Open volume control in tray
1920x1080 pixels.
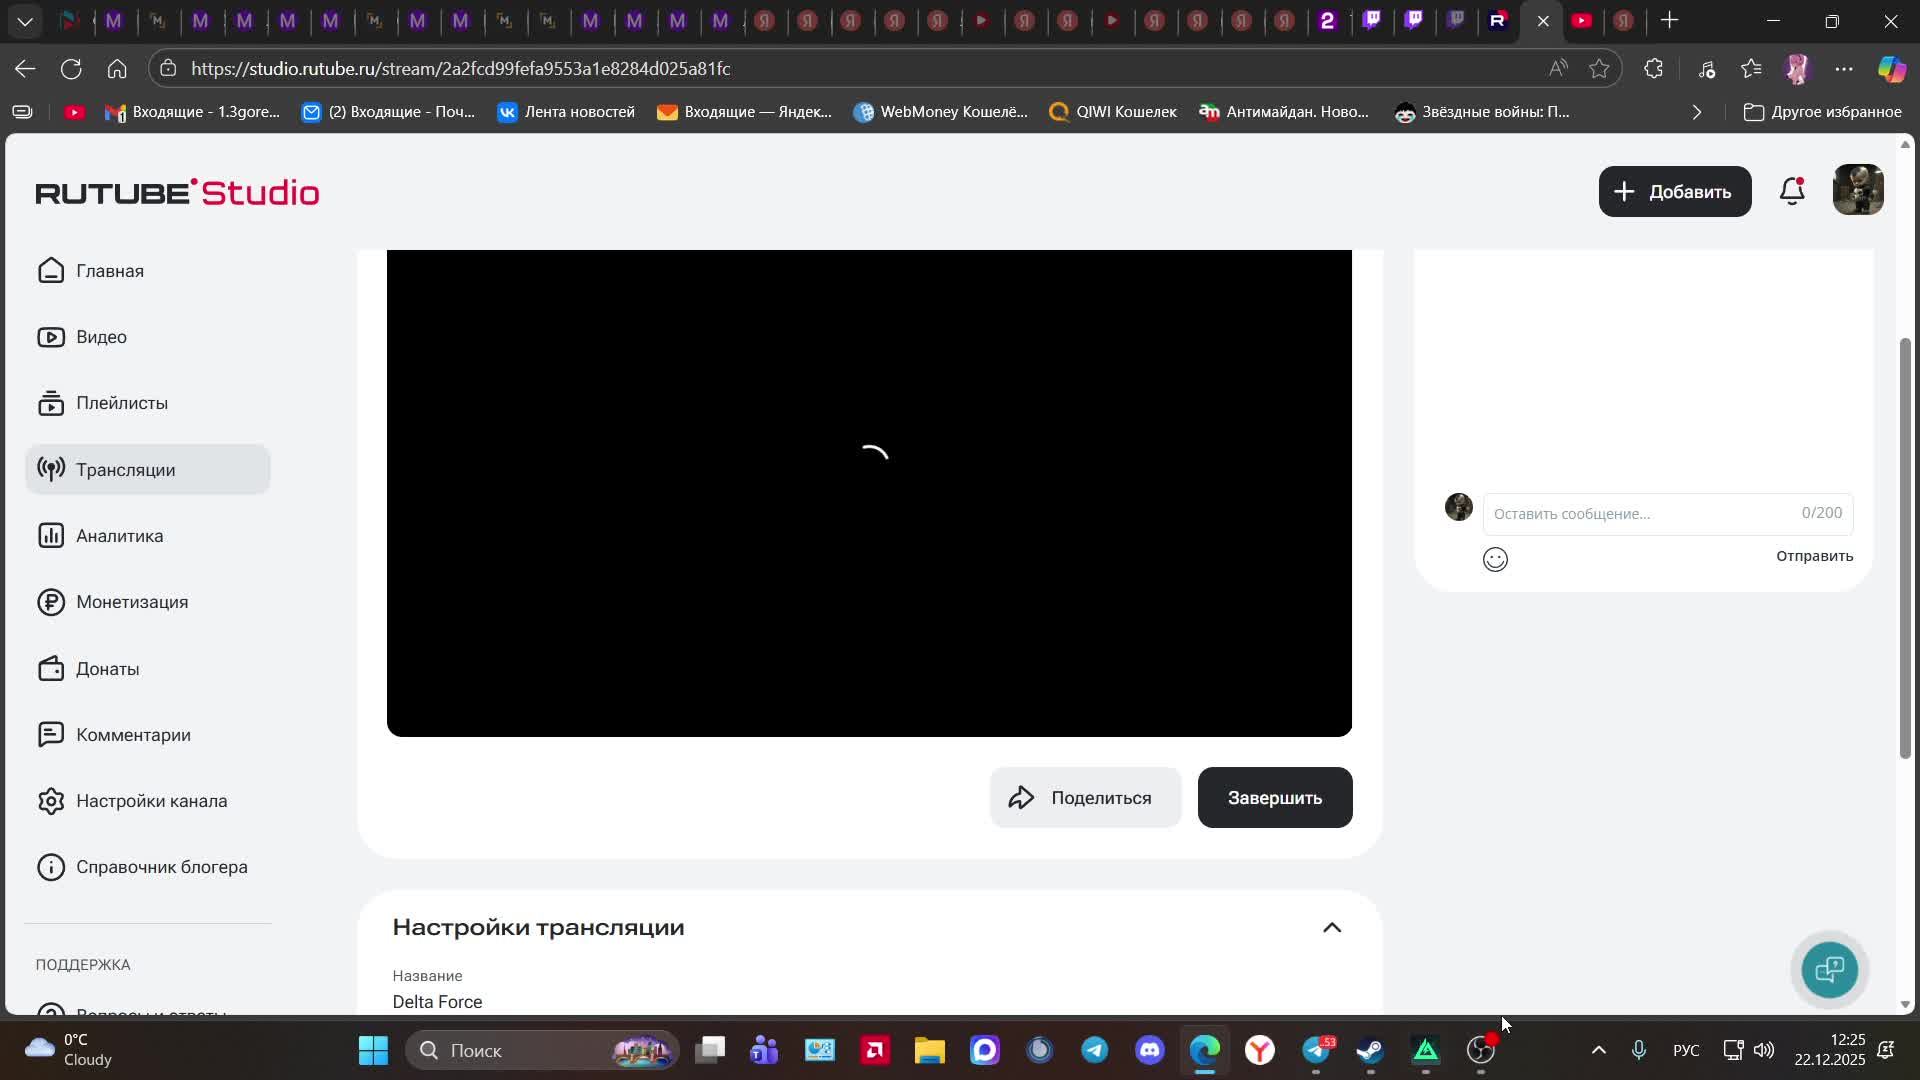1765,1050
